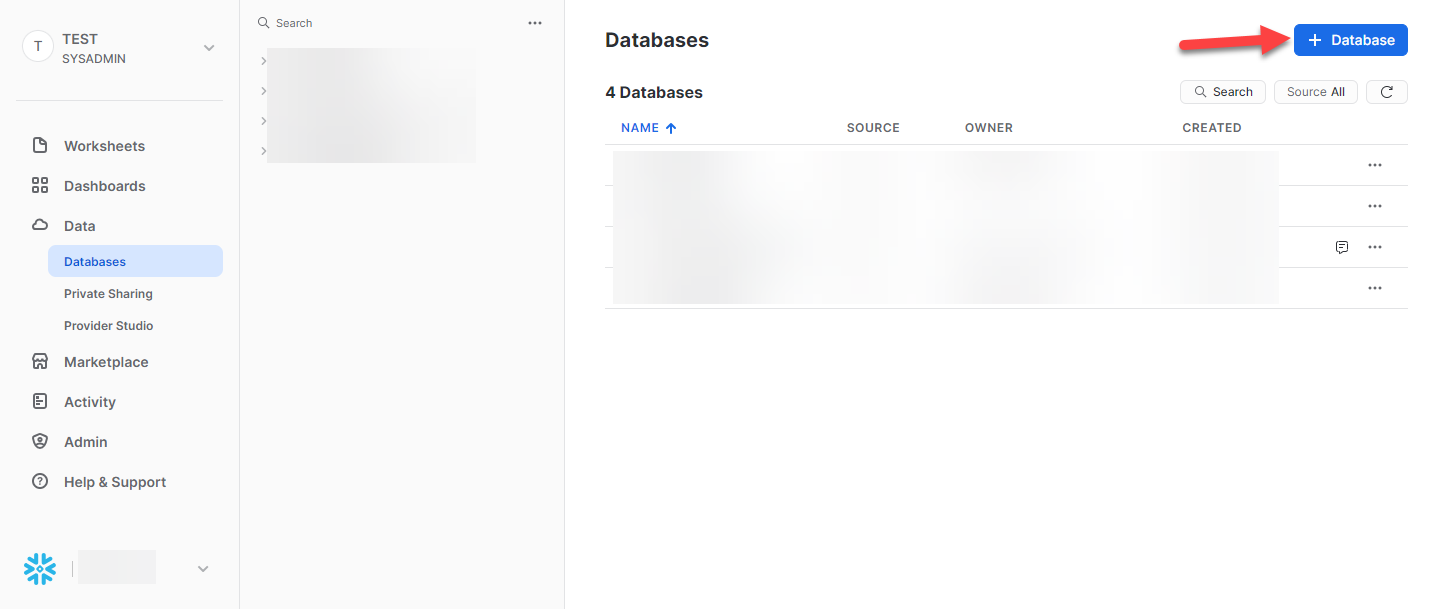Screen dimensions: 1445x609
Task: Click the Snowflake logo at bottom left
Action: (x=39, y=568)
